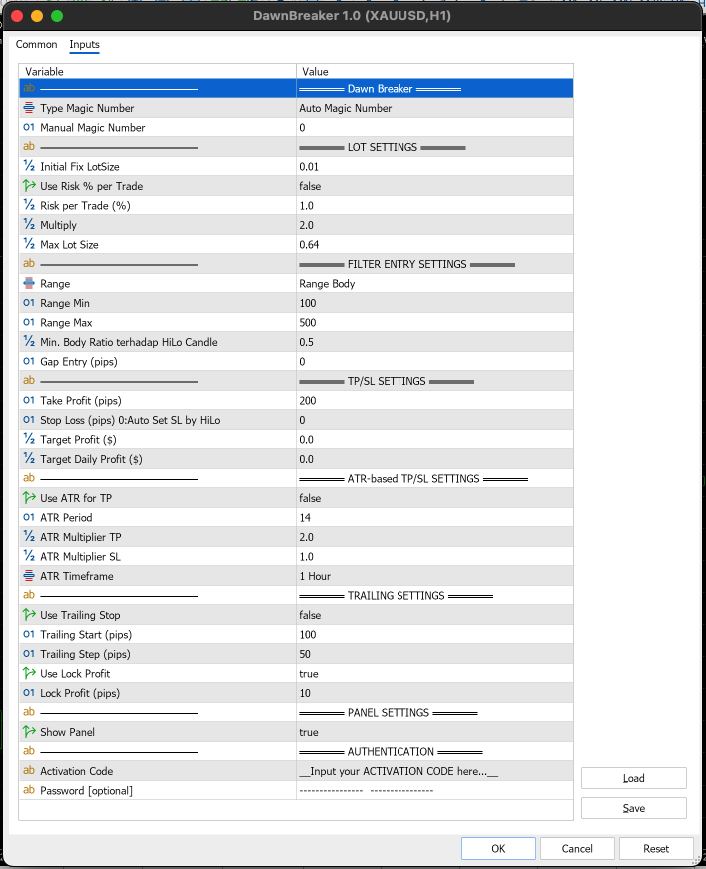Select the LOT SETTINGS separator row
Image resolution: width=706 pixels, height=869 pixels.
click(x=296, y=147)
